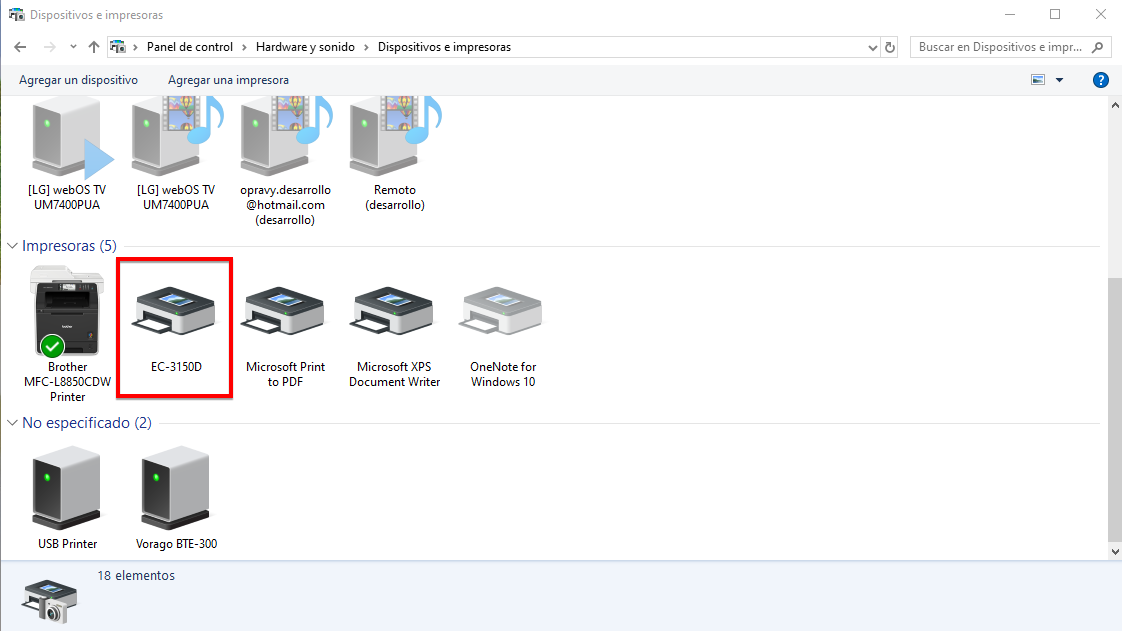Expand the chevron before Panel de control
Image resolution: width=1122 pixels, height=631 pixels.
[135, 47]
